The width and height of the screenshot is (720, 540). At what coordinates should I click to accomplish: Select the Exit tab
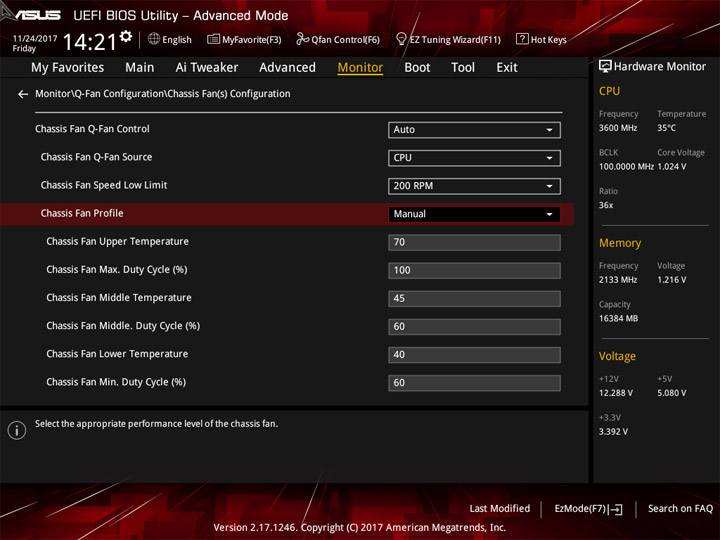[x=507, y=68]
